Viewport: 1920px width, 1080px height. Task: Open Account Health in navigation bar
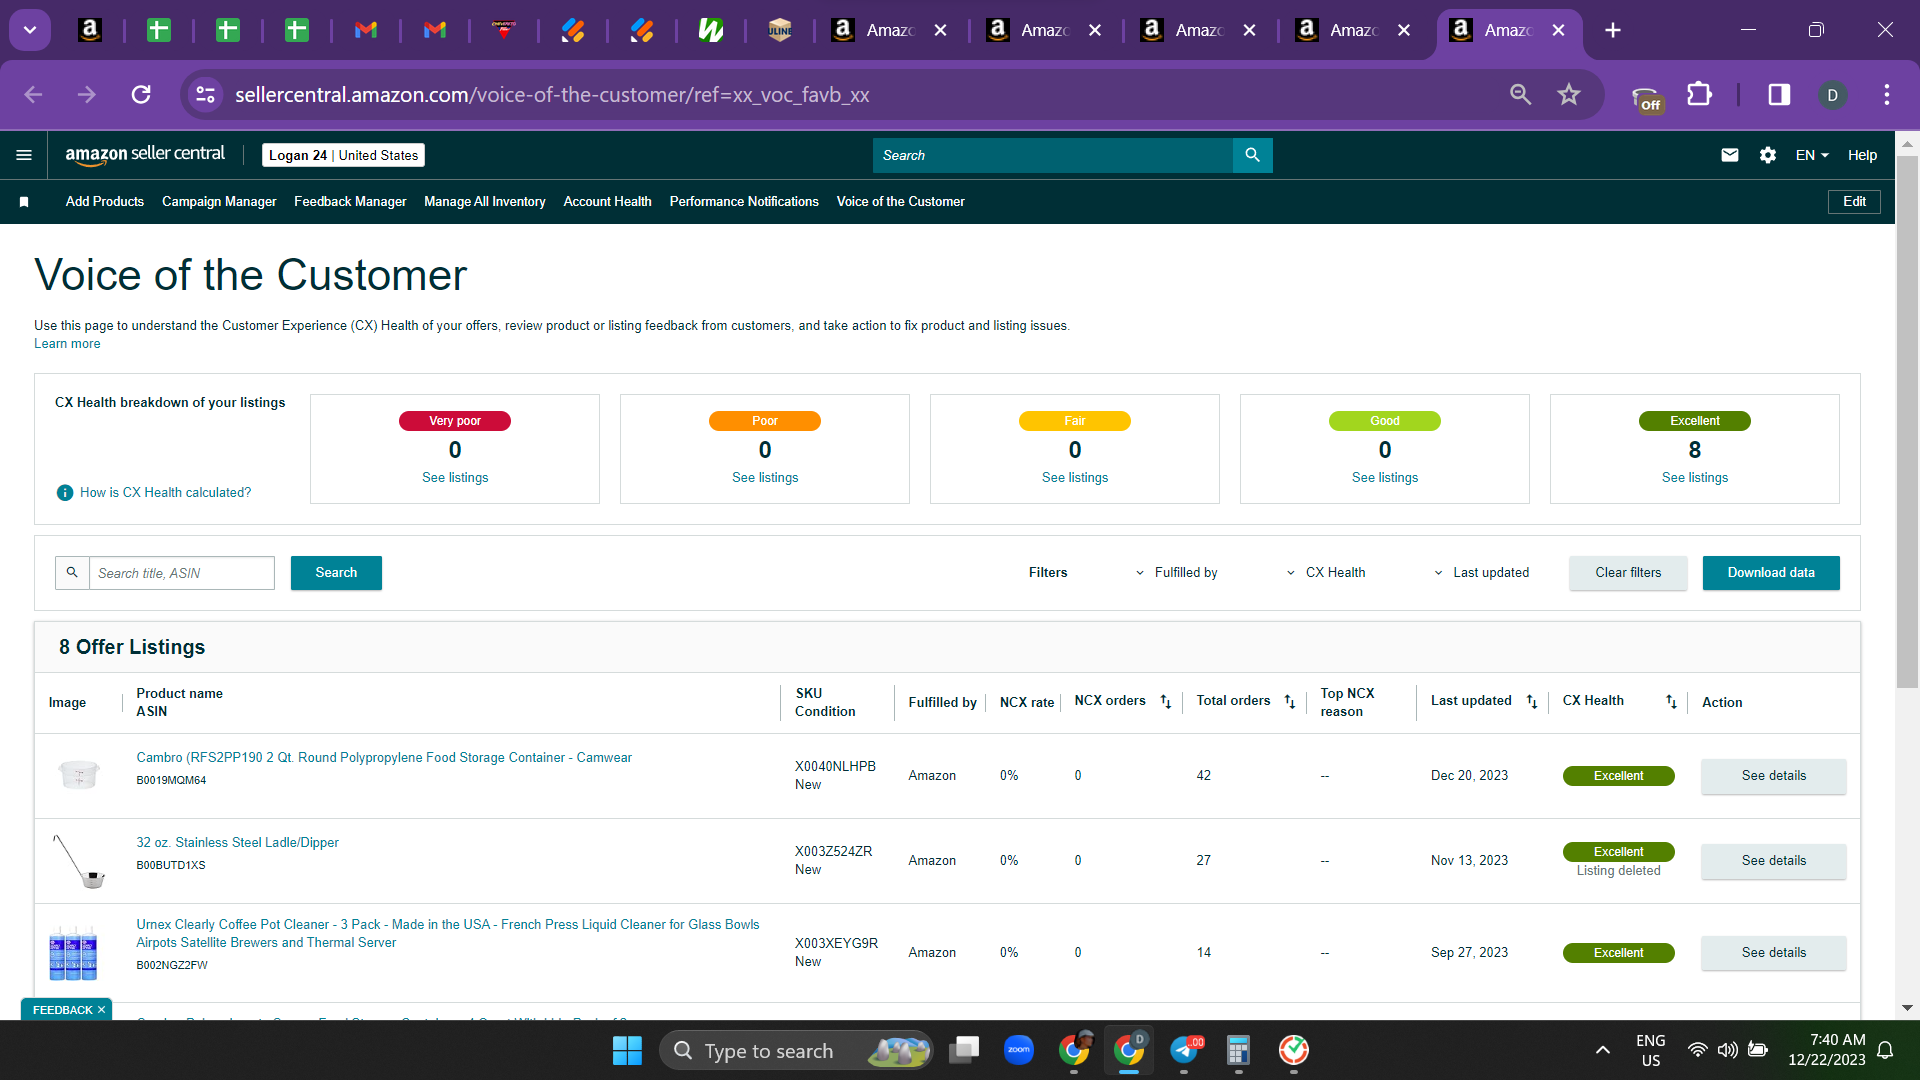tap(607, 202)
